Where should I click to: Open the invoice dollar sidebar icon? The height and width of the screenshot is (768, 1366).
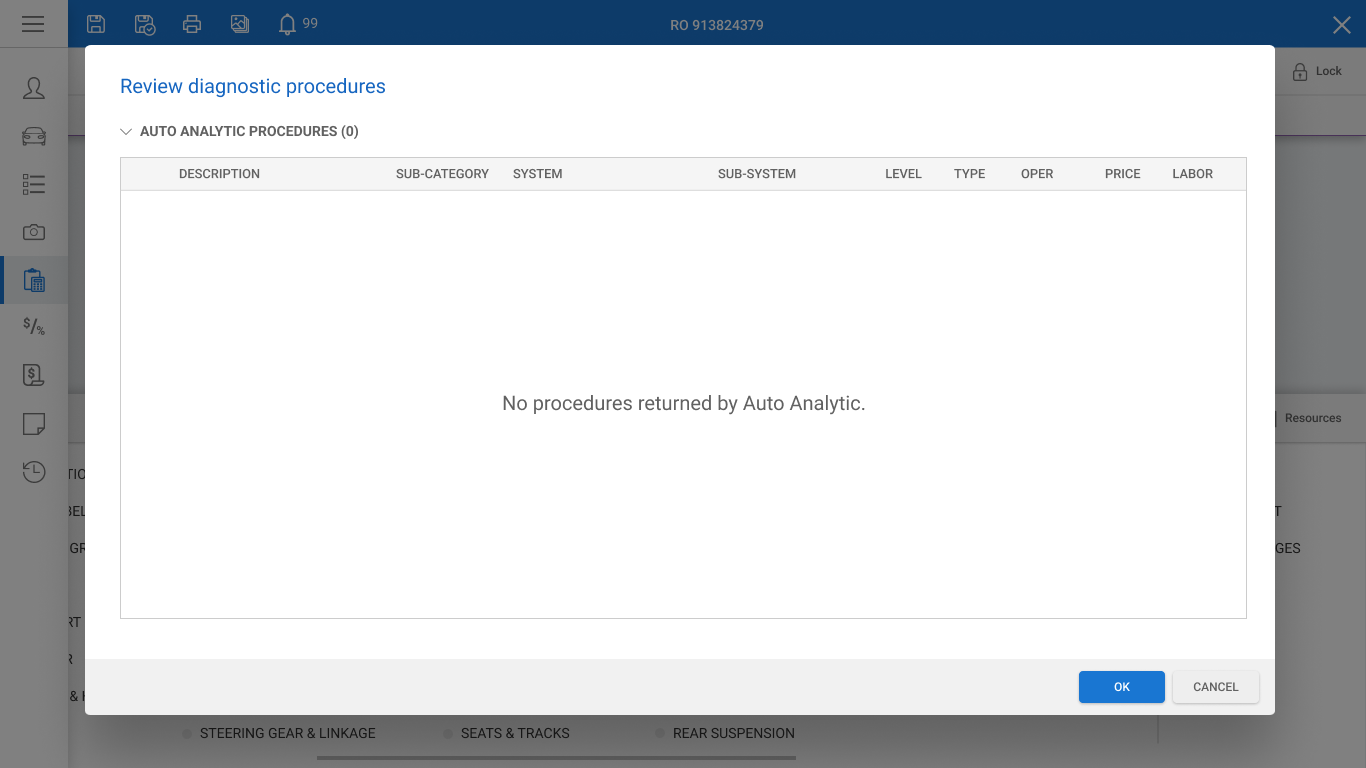[34, 375]
